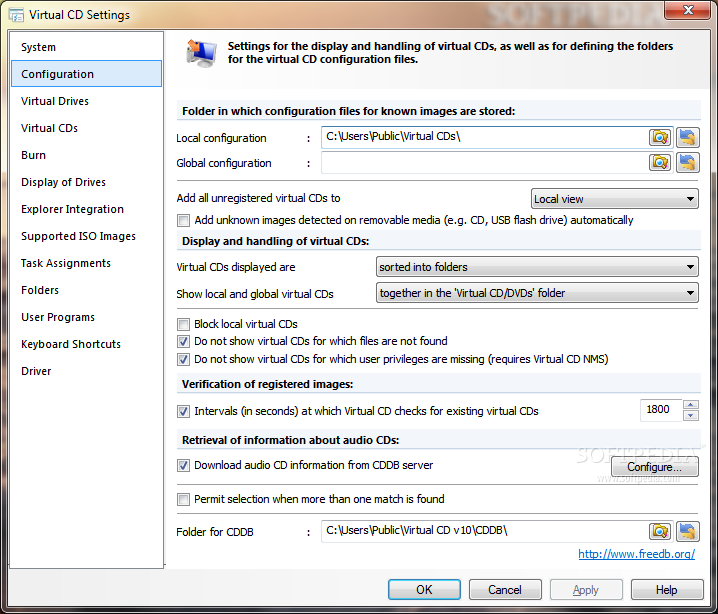This screenshot has height=614, width=718.
Task: Open the freedb.org link
Action: [636, 554]
